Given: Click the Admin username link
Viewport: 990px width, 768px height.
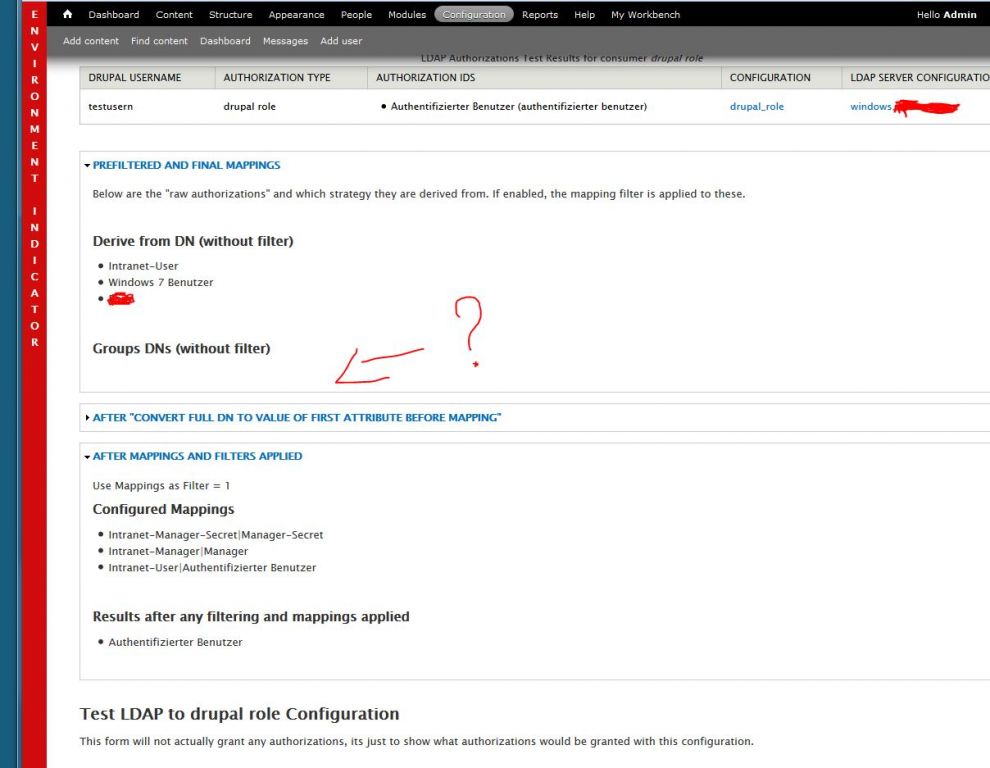Looking at the screenshot, I should point(959,15).
